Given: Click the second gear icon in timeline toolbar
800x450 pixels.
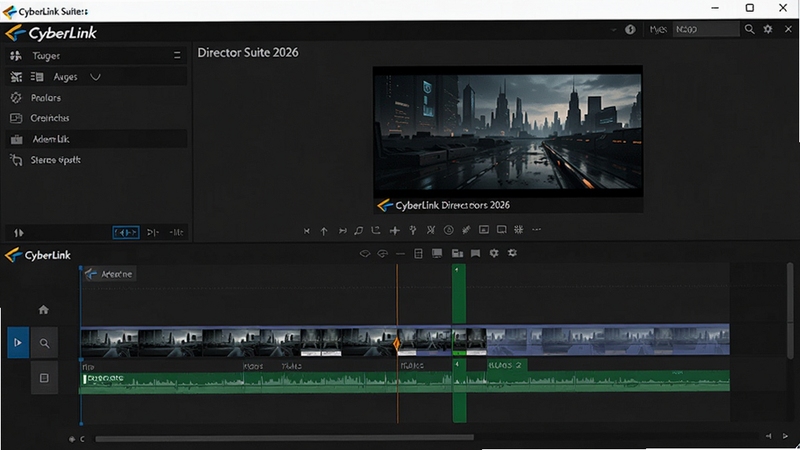Looking at the screenshot, I should coord(512,253).
